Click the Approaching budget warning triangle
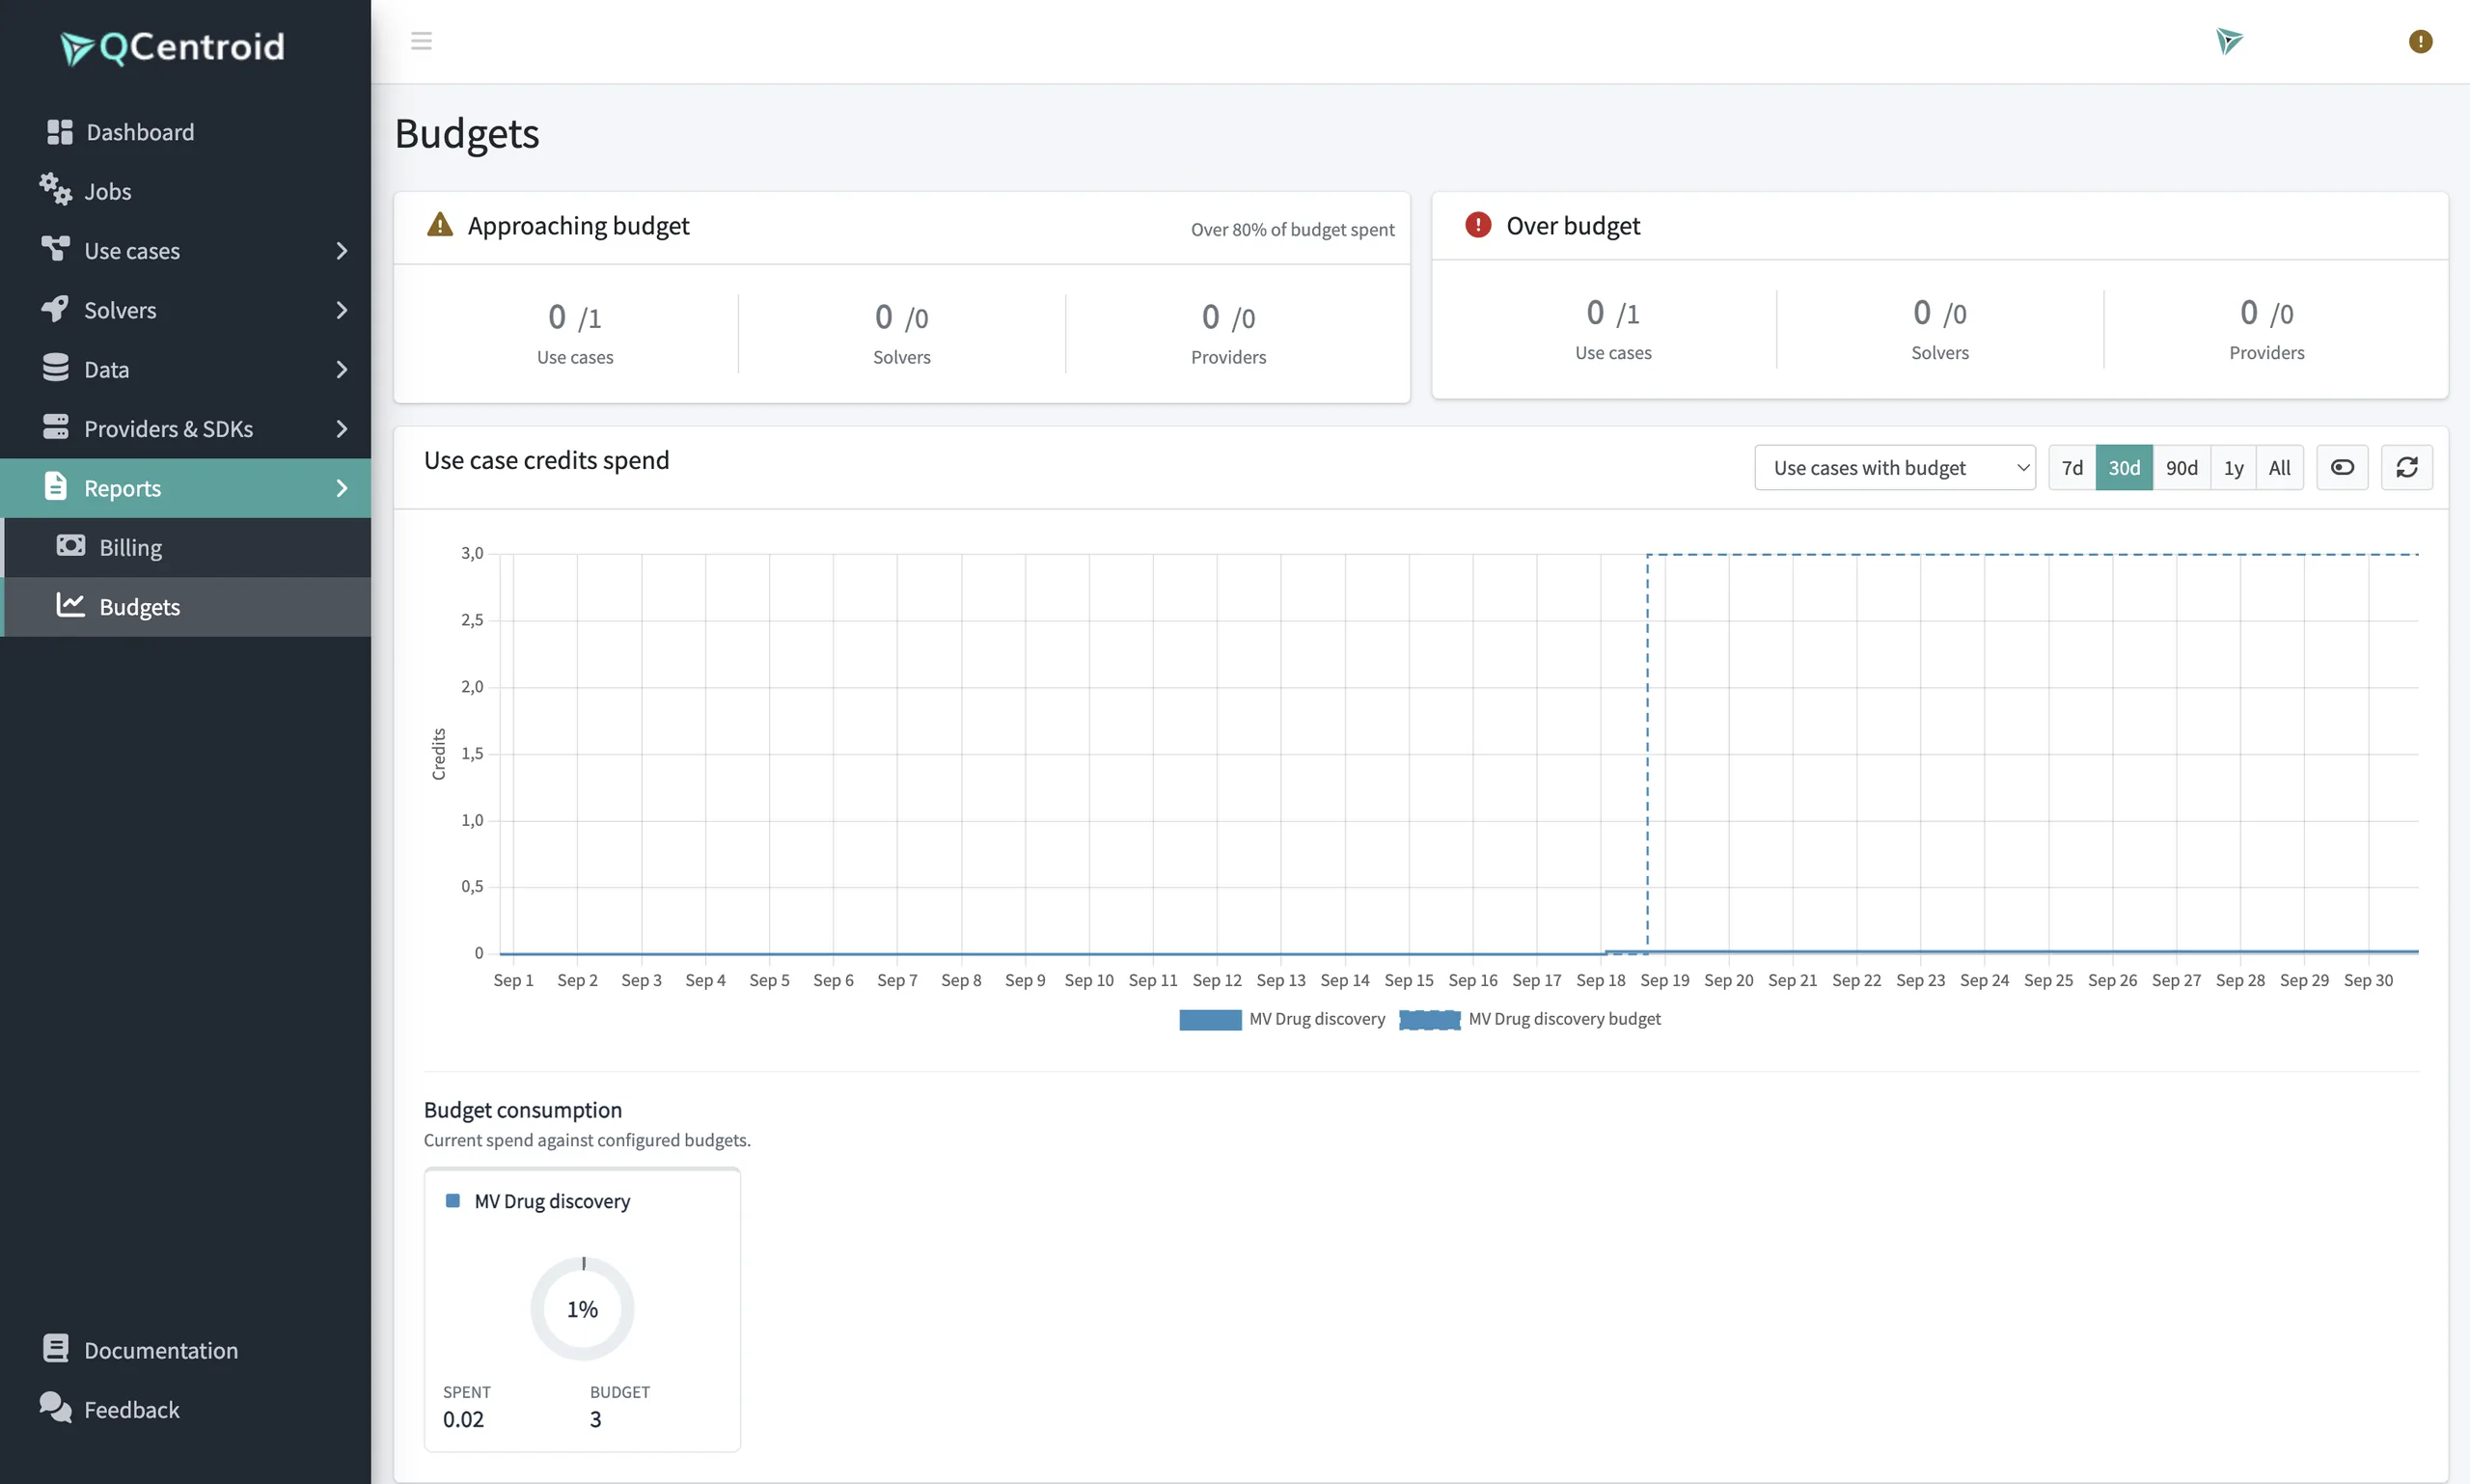2470x1484 pixels. tap(440, 224)
